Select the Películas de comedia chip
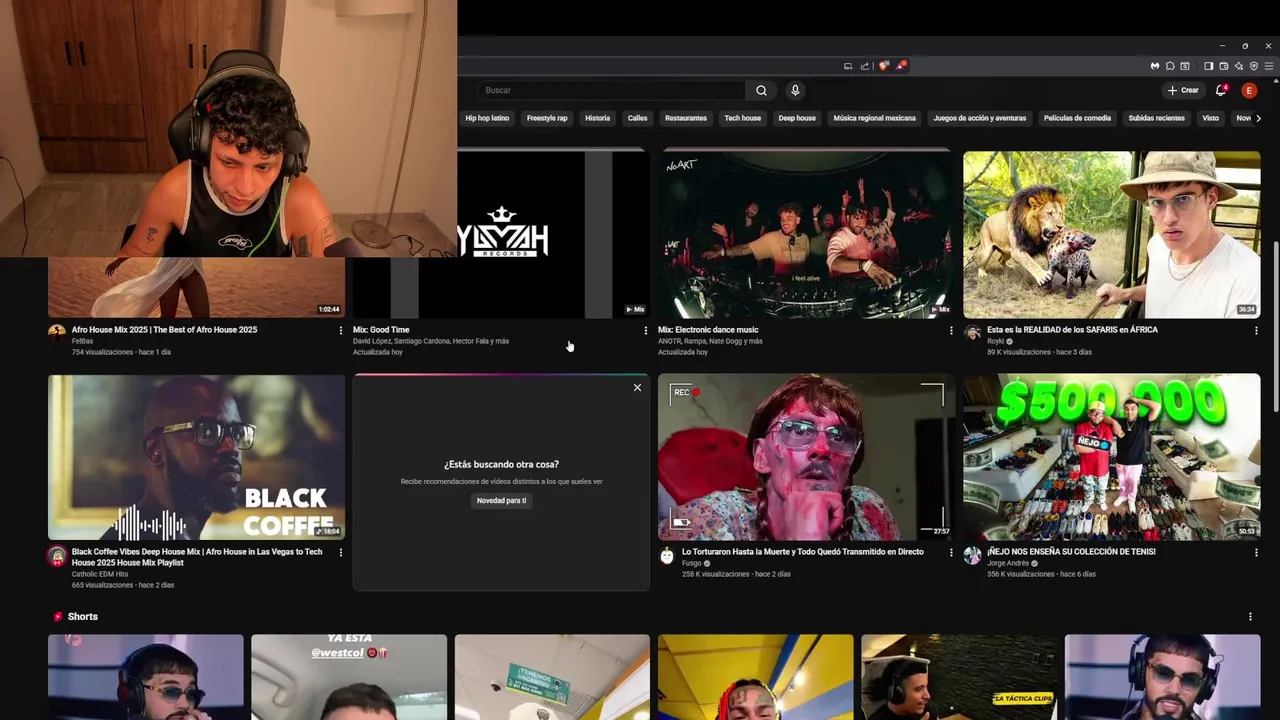Image resolution: width=1280 pixels, height=720 pixels. 1077,118
